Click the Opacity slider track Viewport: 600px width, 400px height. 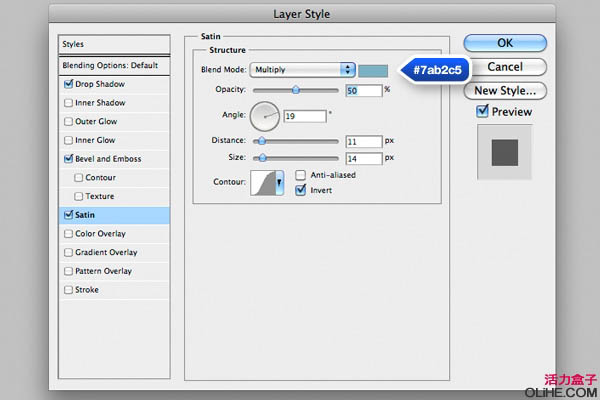click(295, 90)
